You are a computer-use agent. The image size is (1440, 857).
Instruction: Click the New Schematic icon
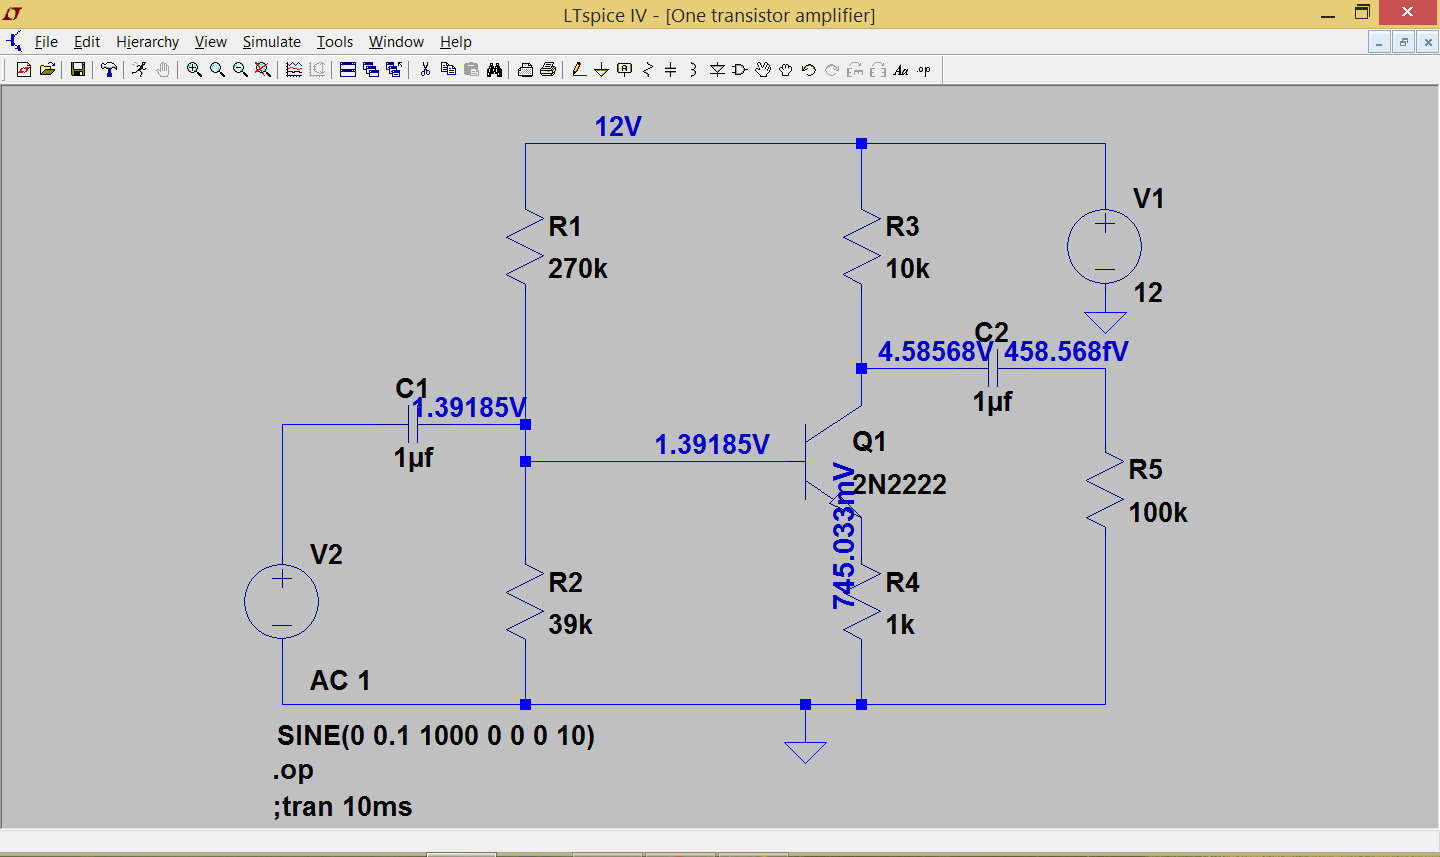click(23, 70)
